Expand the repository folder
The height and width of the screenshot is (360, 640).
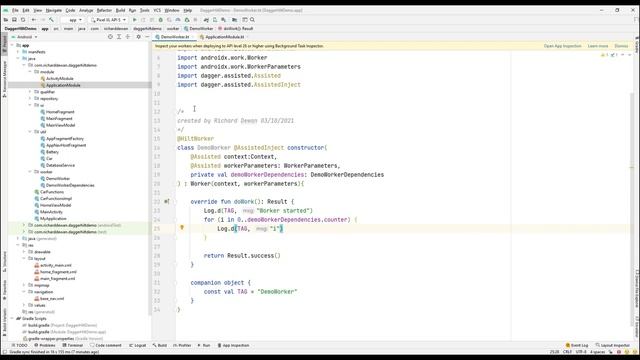(30, 98)
